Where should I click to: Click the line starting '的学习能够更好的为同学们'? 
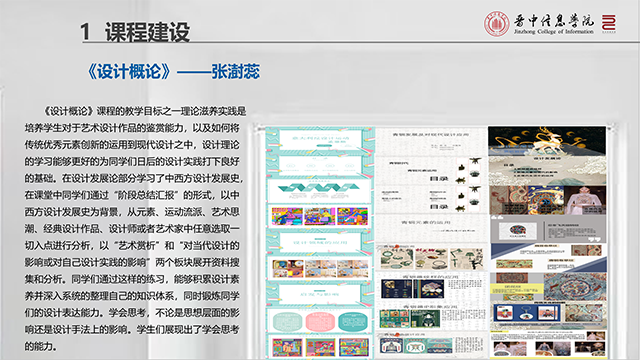(132, 161)
